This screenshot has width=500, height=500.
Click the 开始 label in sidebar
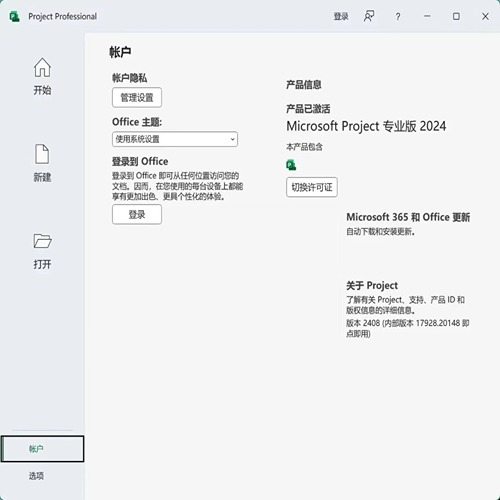[42, 90]
